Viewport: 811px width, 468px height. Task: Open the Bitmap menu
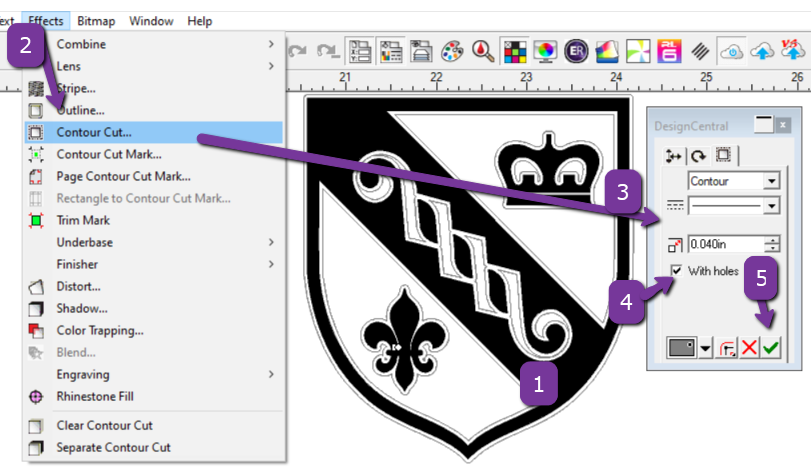[96, 21]
